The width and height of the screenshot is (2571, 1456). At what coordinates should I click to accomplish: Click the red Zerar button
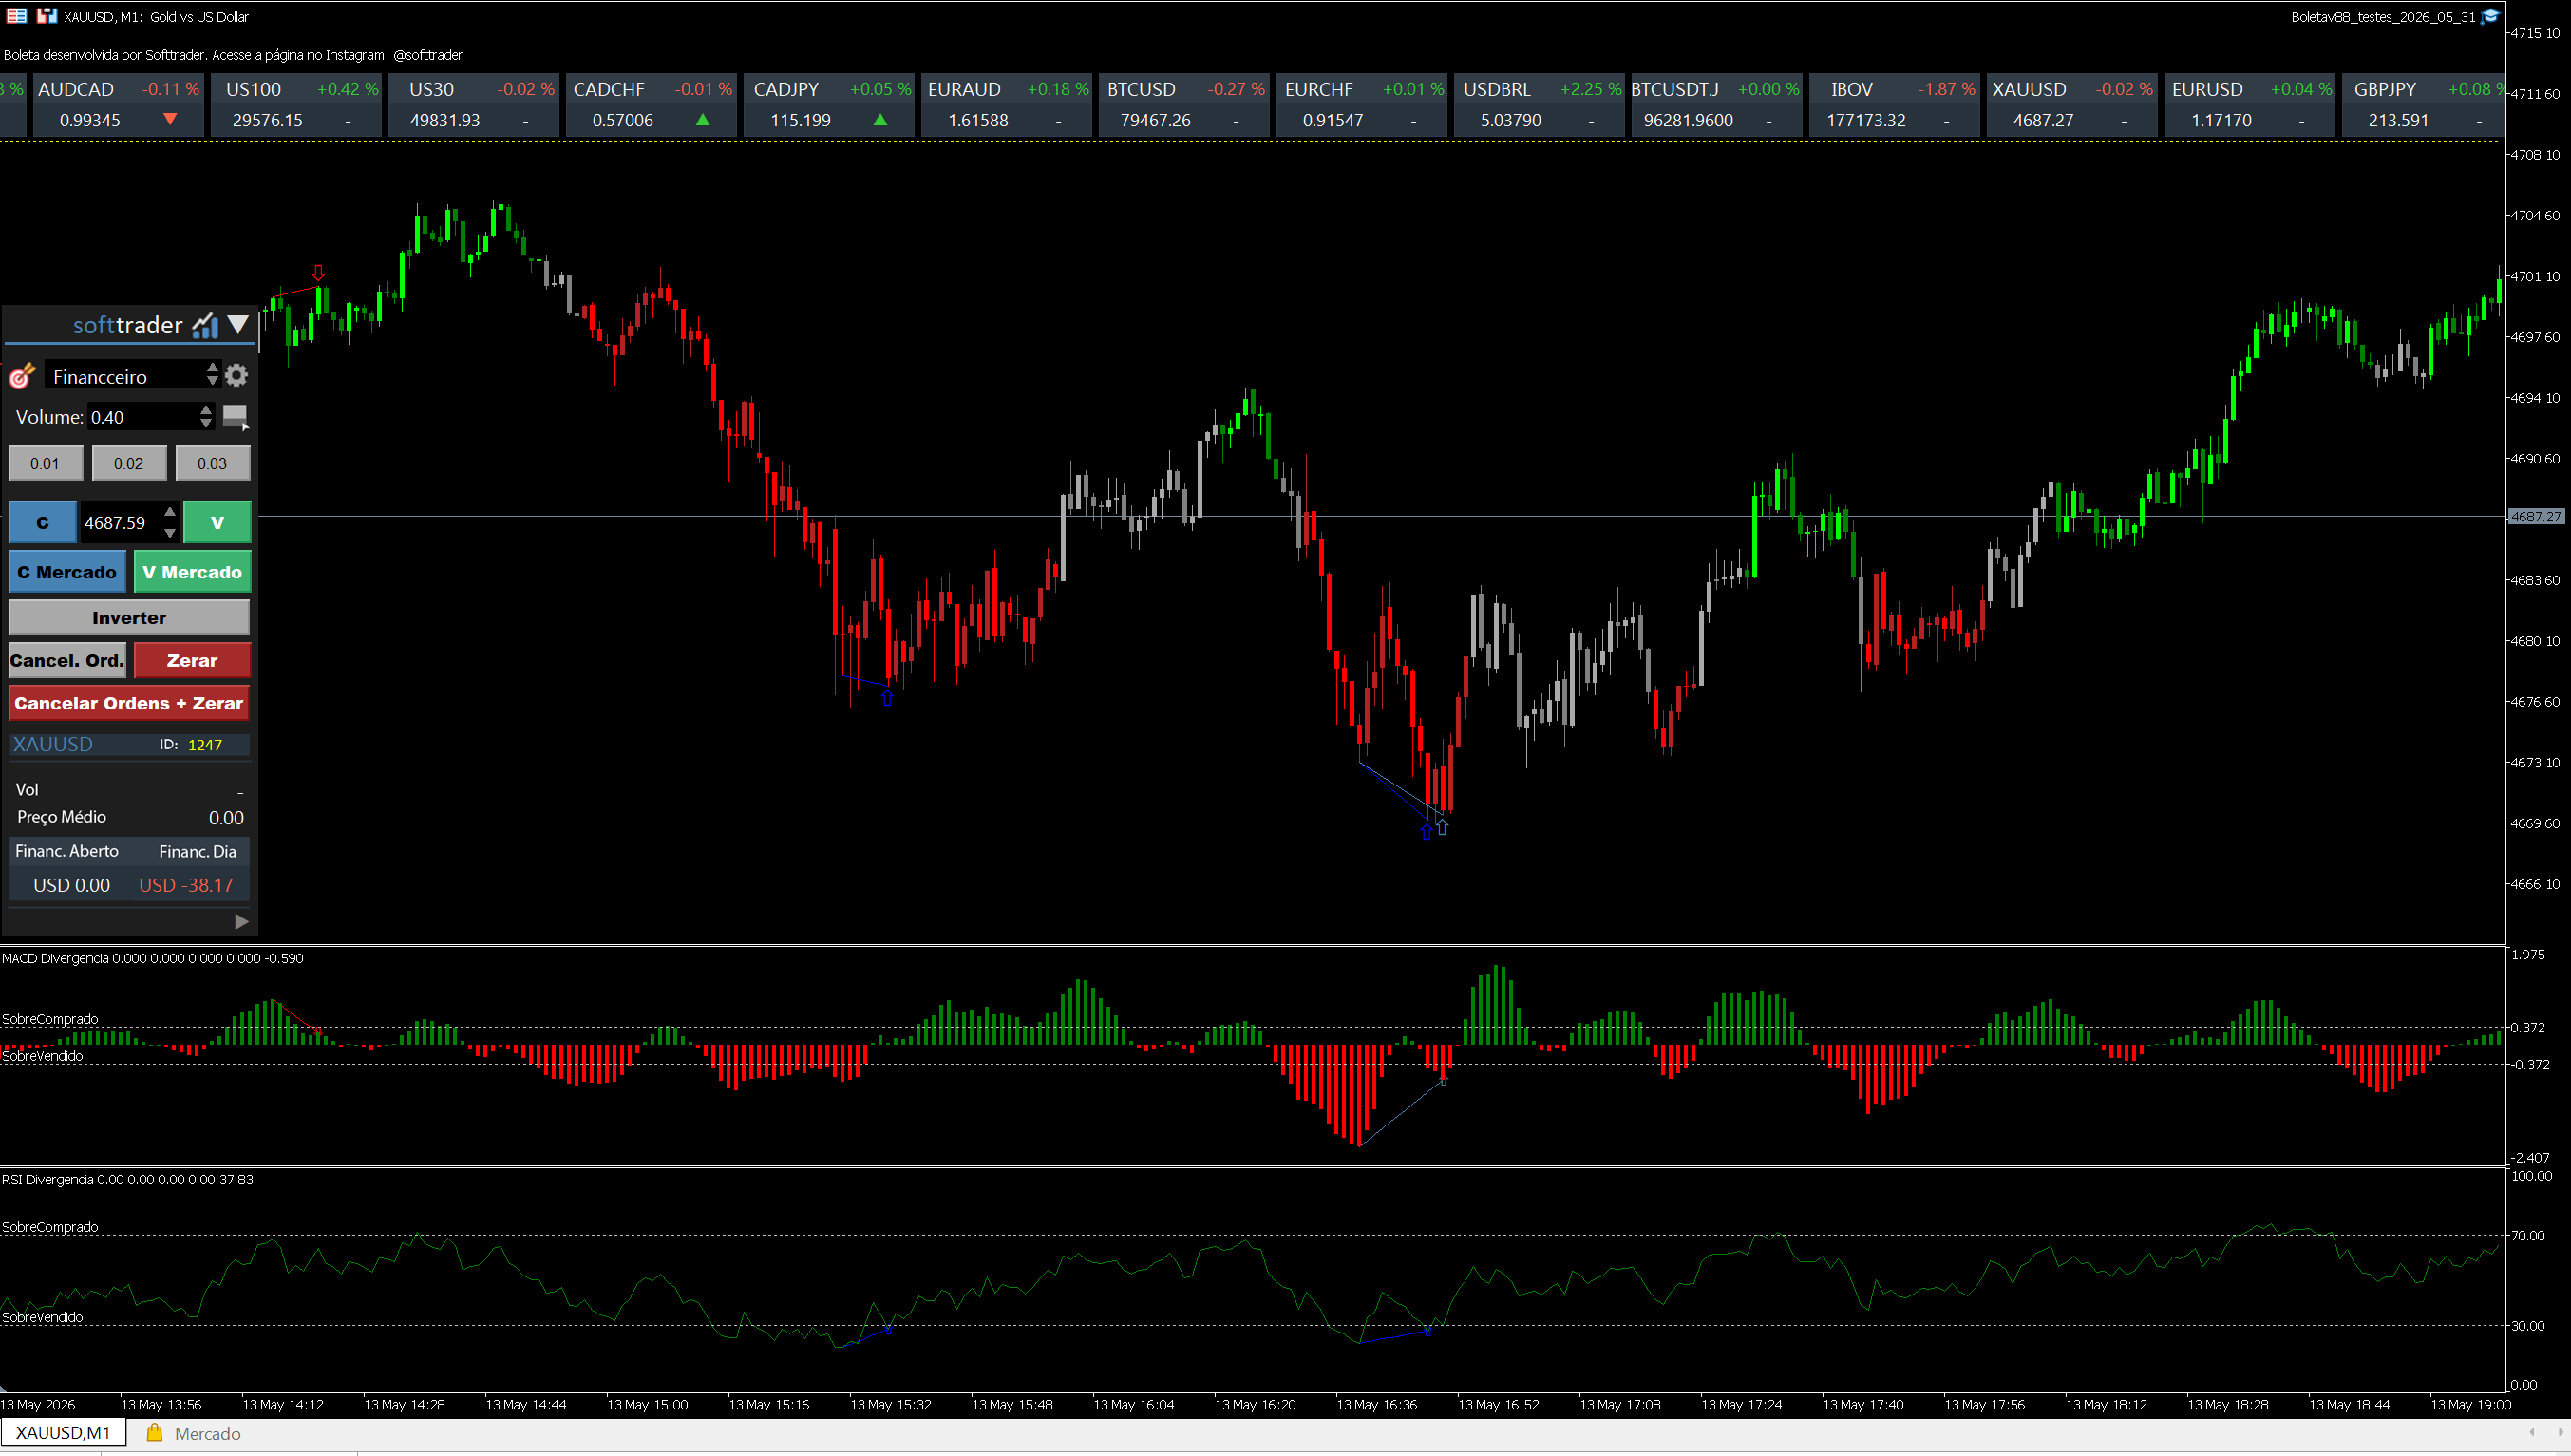point(192,660)
